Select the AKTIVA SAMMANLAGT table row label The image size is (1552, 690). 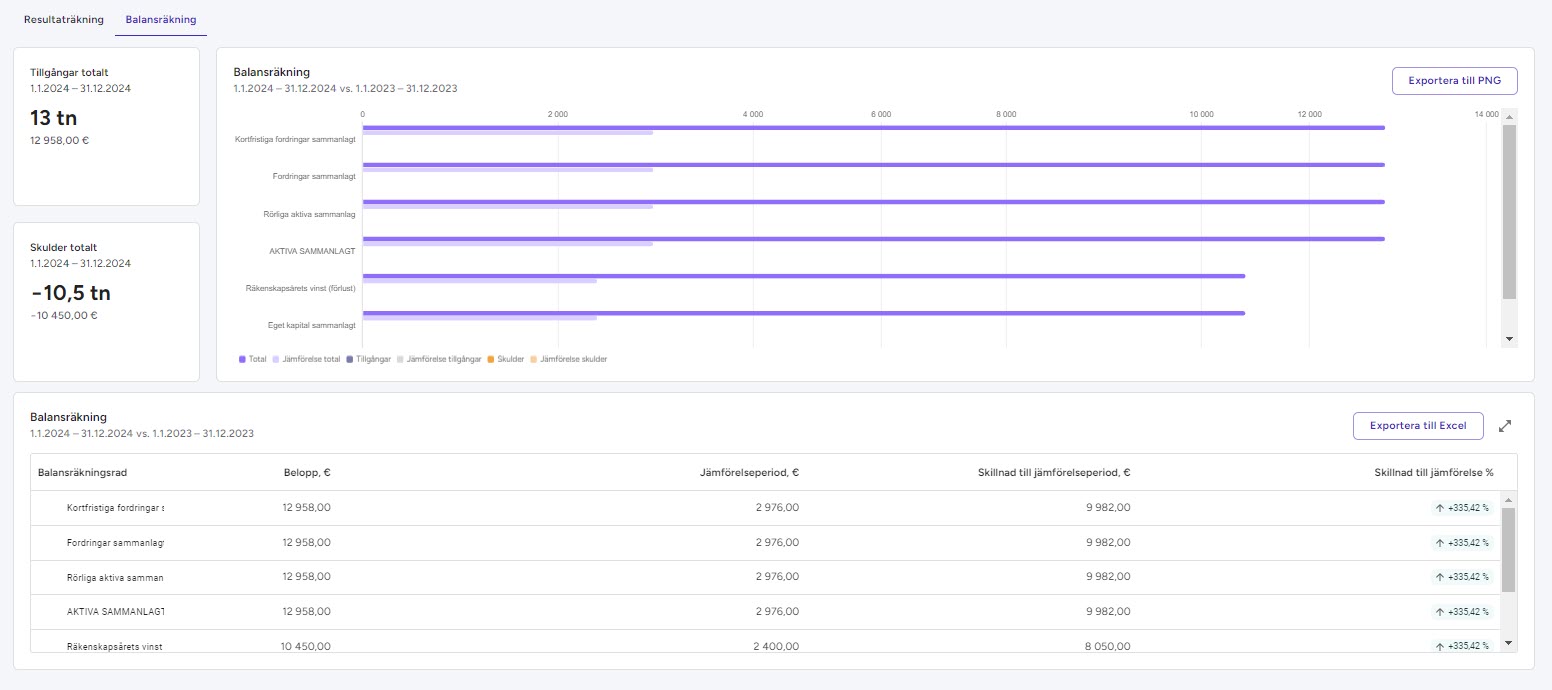(115, 612)
